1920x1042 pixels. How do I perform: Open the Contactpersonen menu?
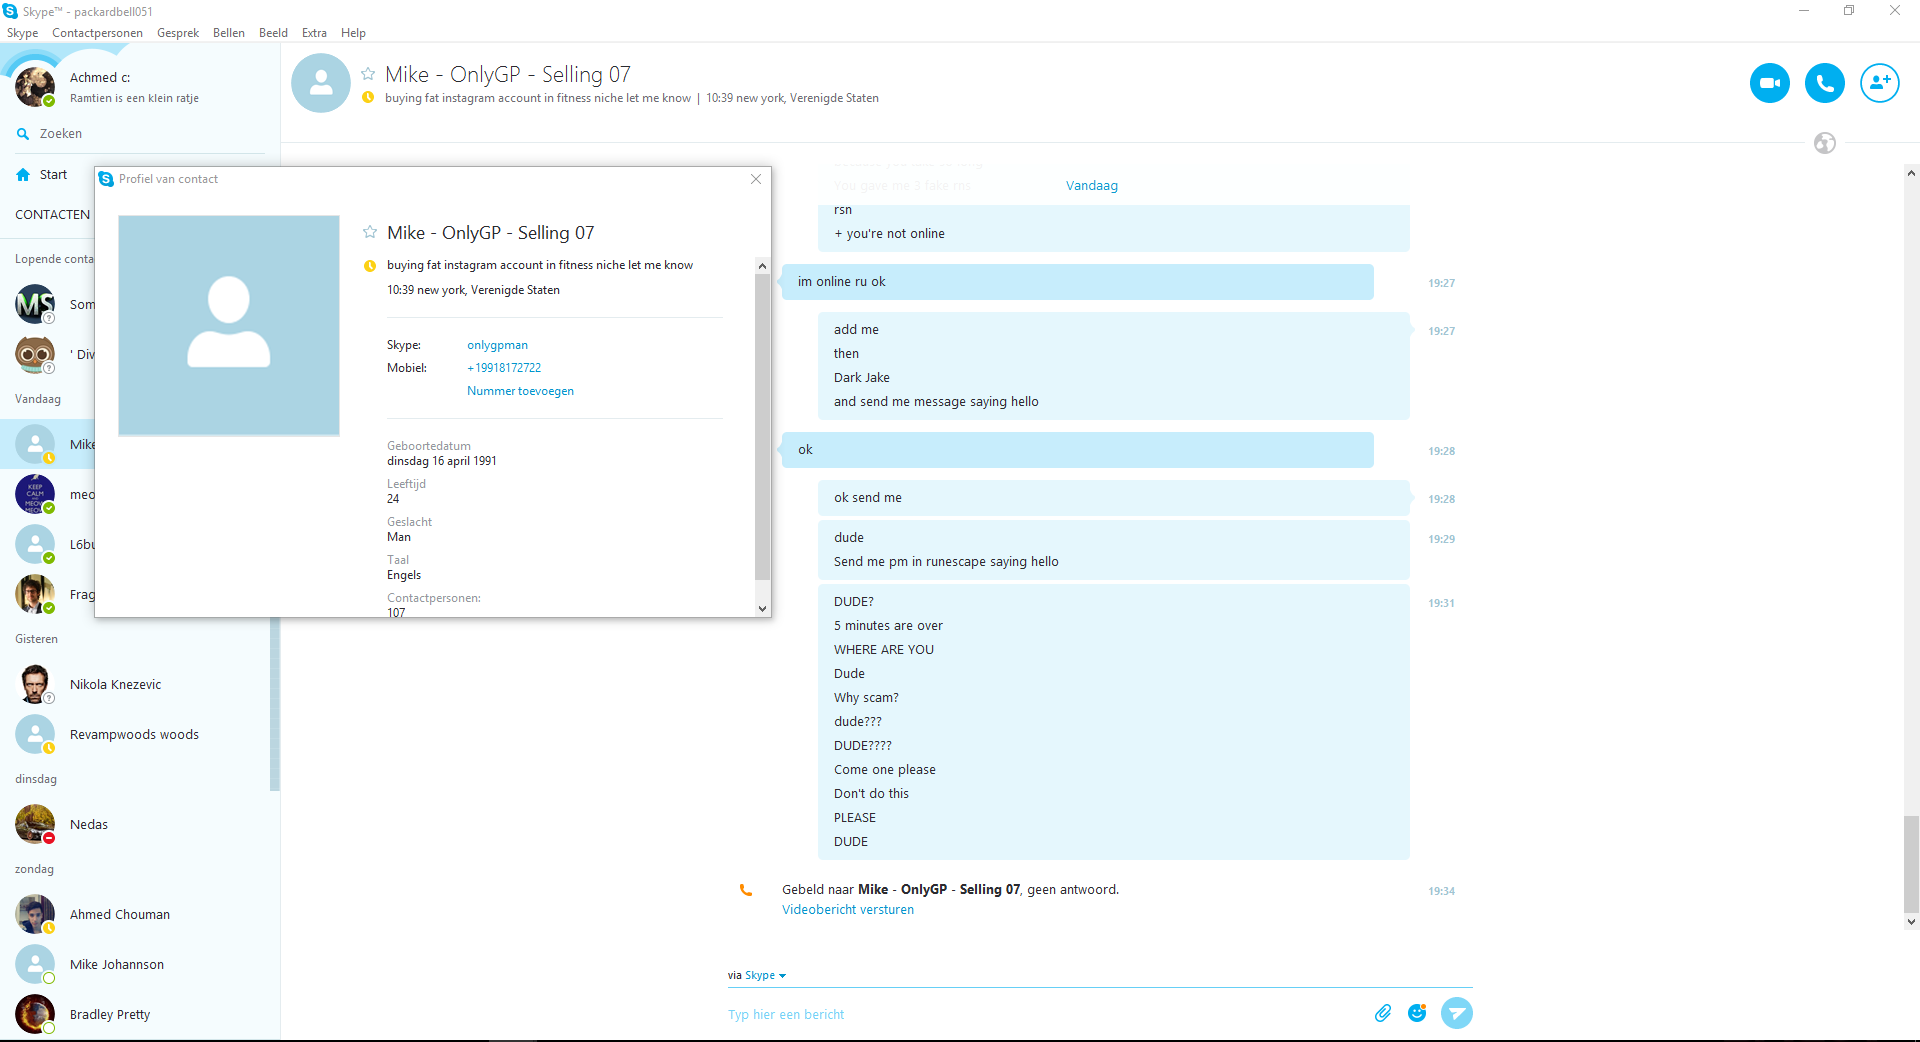click(x=97, y=33)
